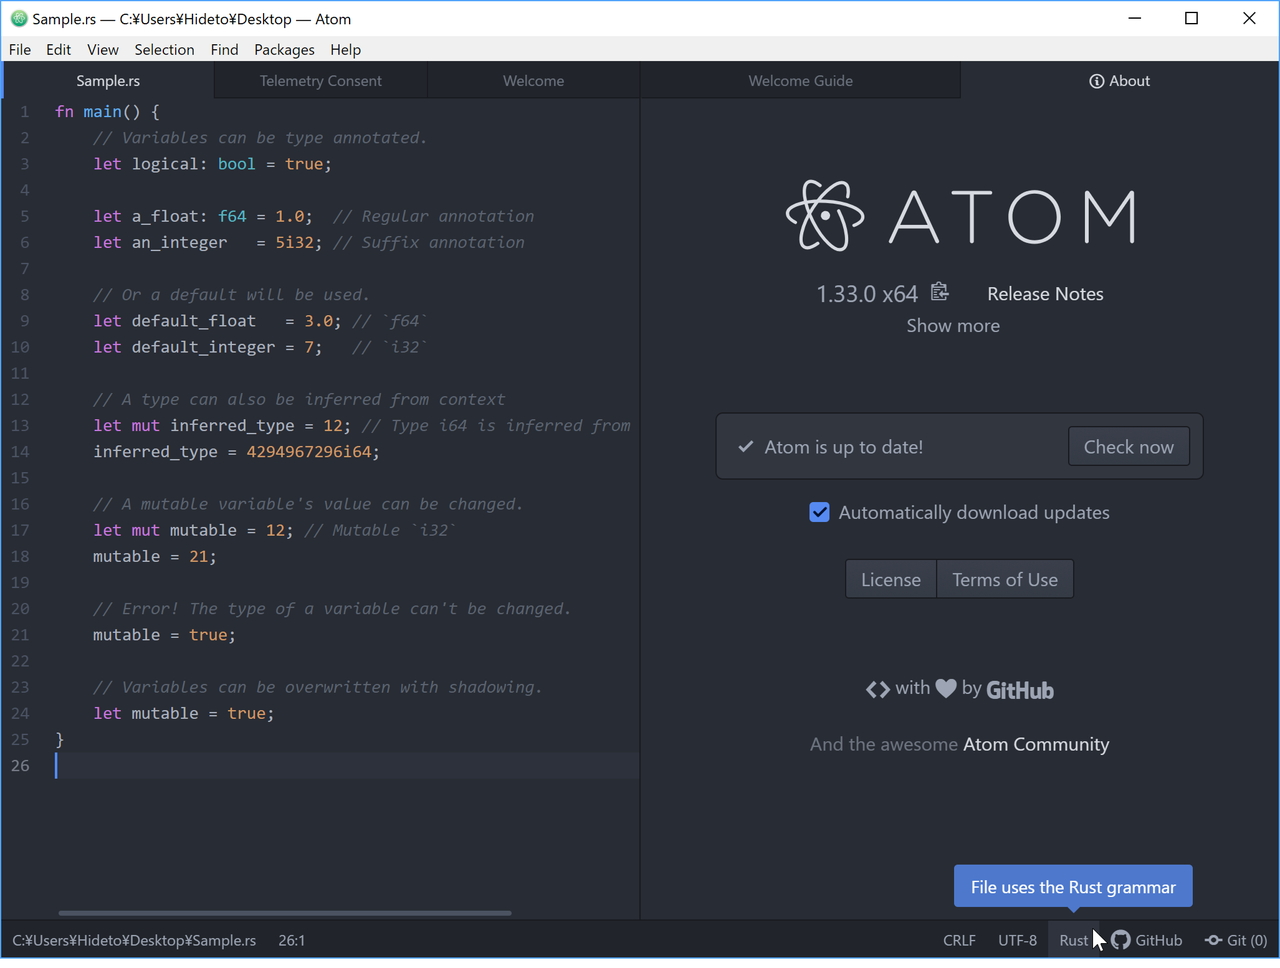Open Terms of Use
Viewport: 1280px width, 968px height.
coord(1004,579)
